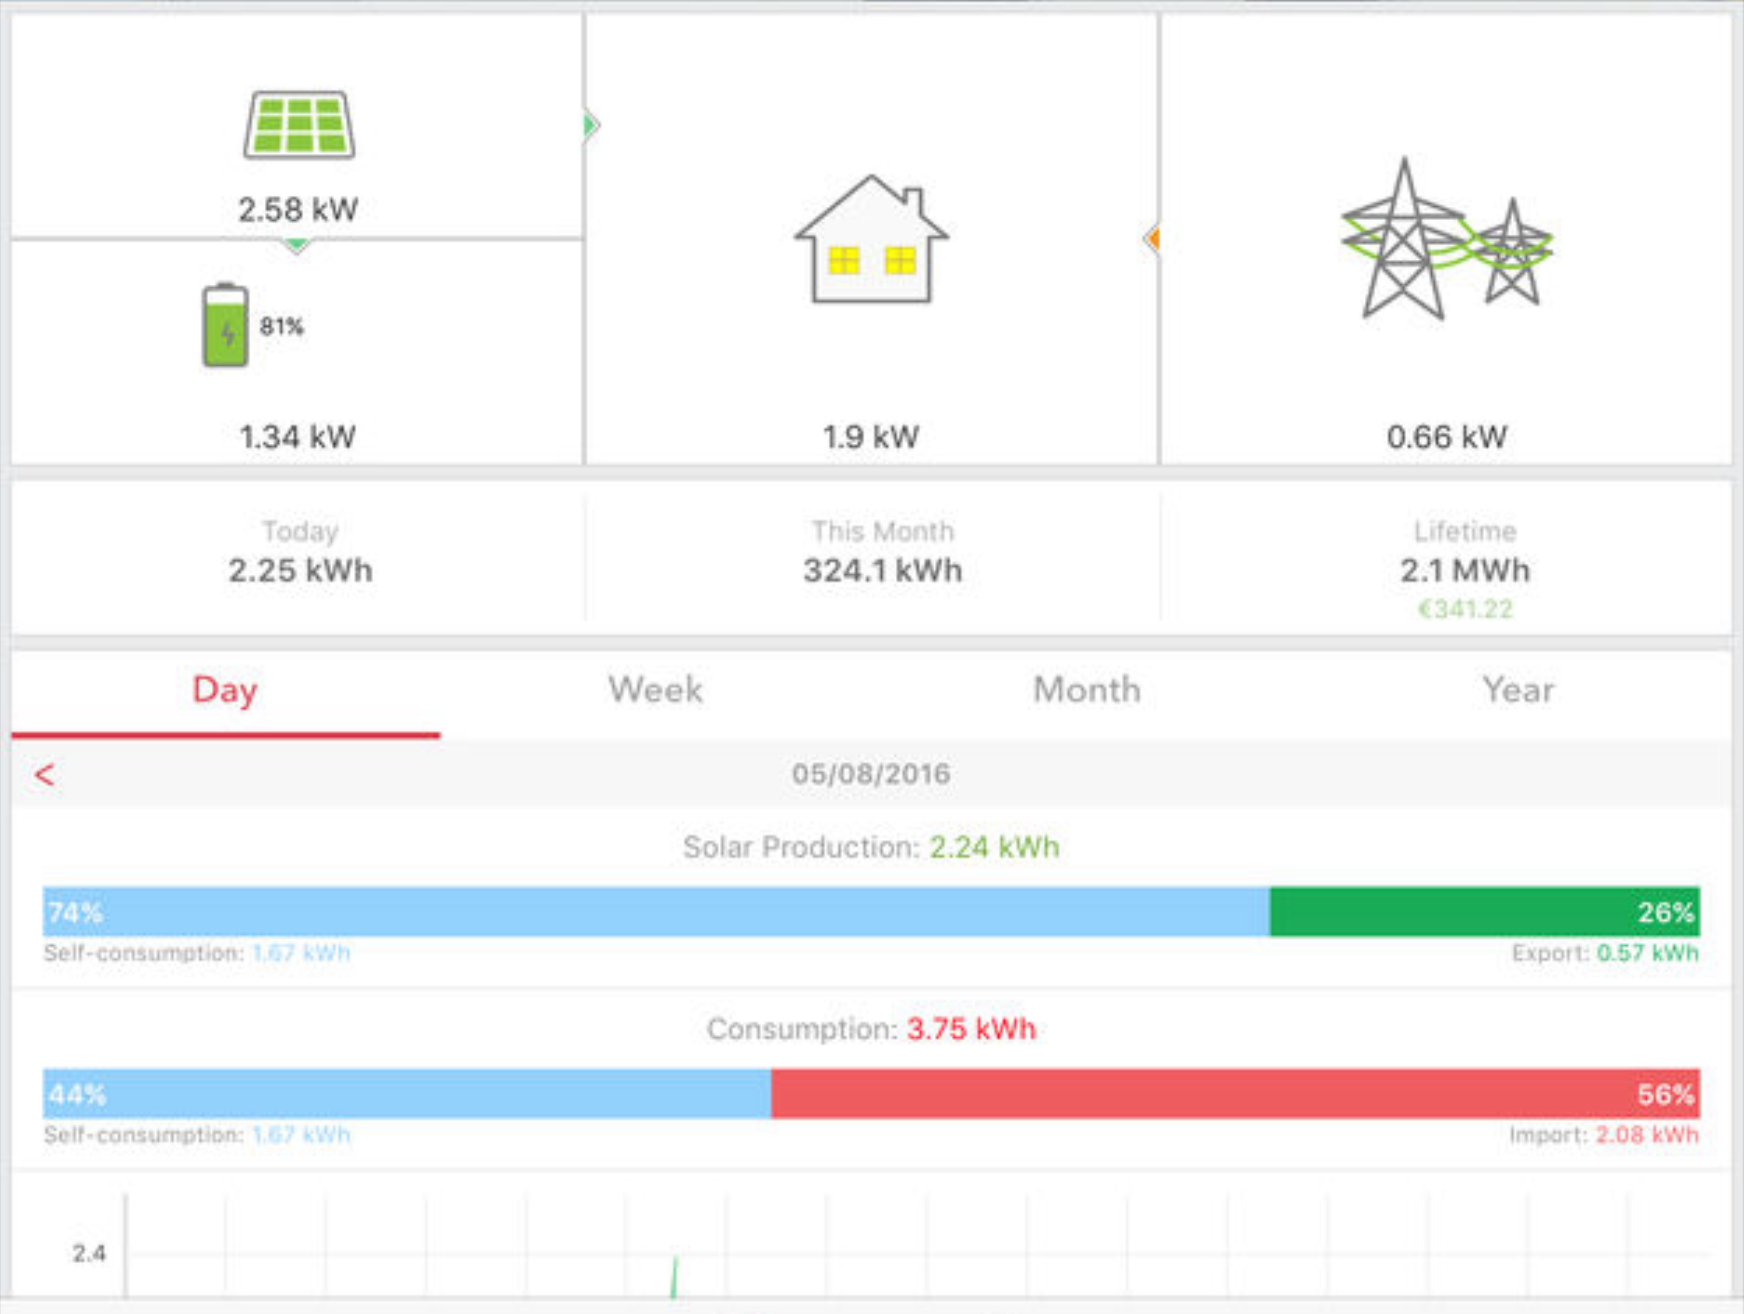Click the Lifetime 2.1 MWh summary
The image size is (1744, 1314).
point(1464,553)
